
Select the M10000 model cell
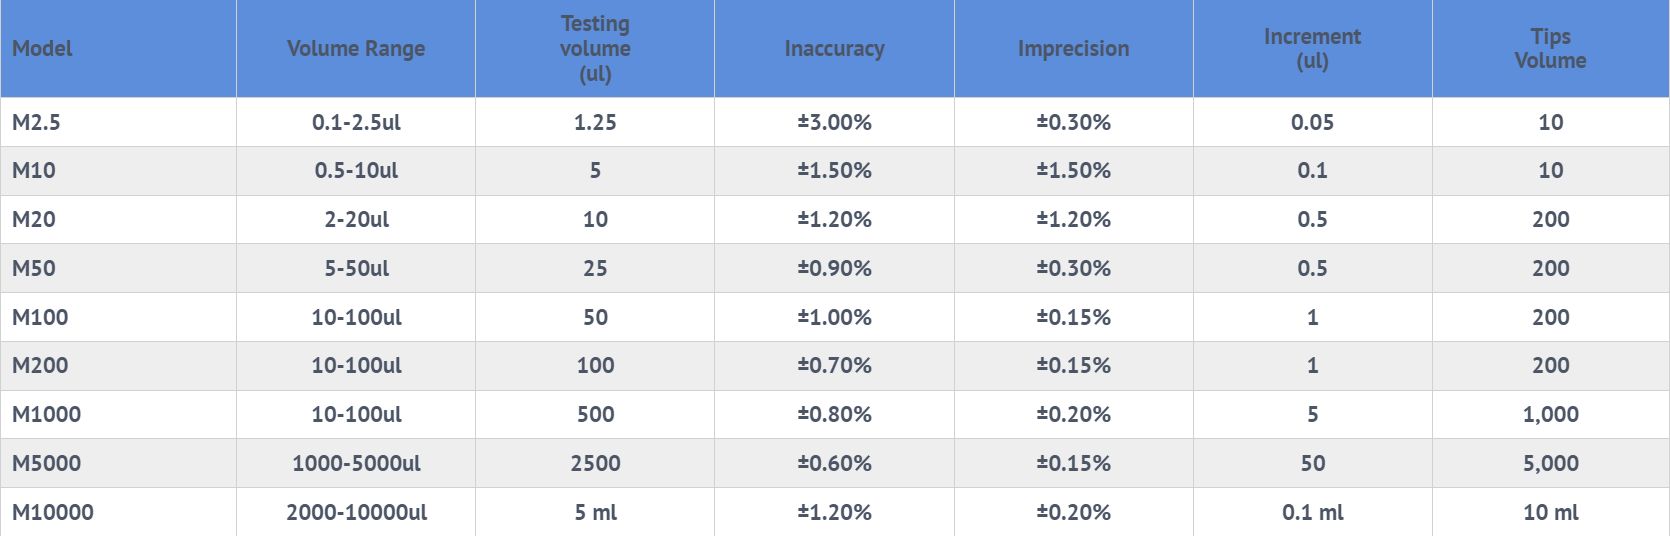pyautogui.click(x=52, y=512)
